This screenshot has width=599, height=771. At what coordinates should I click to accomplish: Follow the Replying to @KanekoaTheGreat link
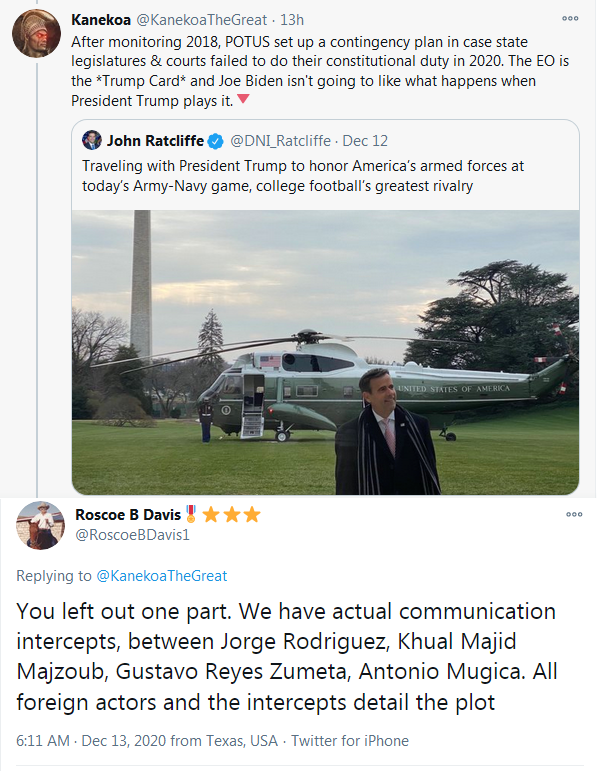[x=162, y=576]
